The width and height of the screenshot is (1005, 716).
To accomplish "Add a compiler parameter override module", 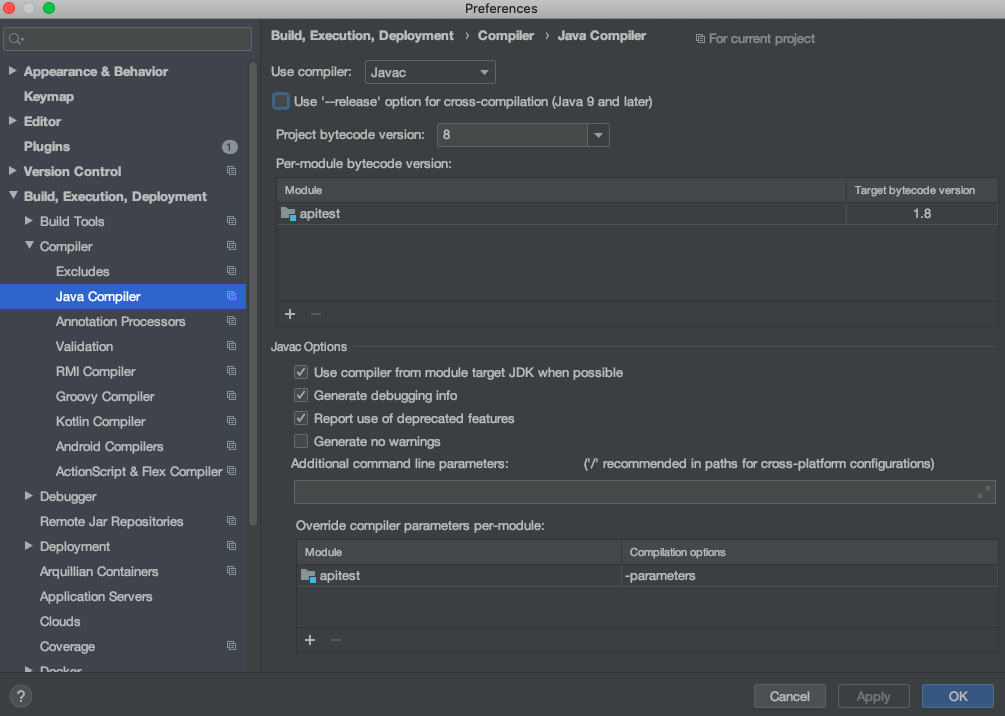I will coord(310,640).
